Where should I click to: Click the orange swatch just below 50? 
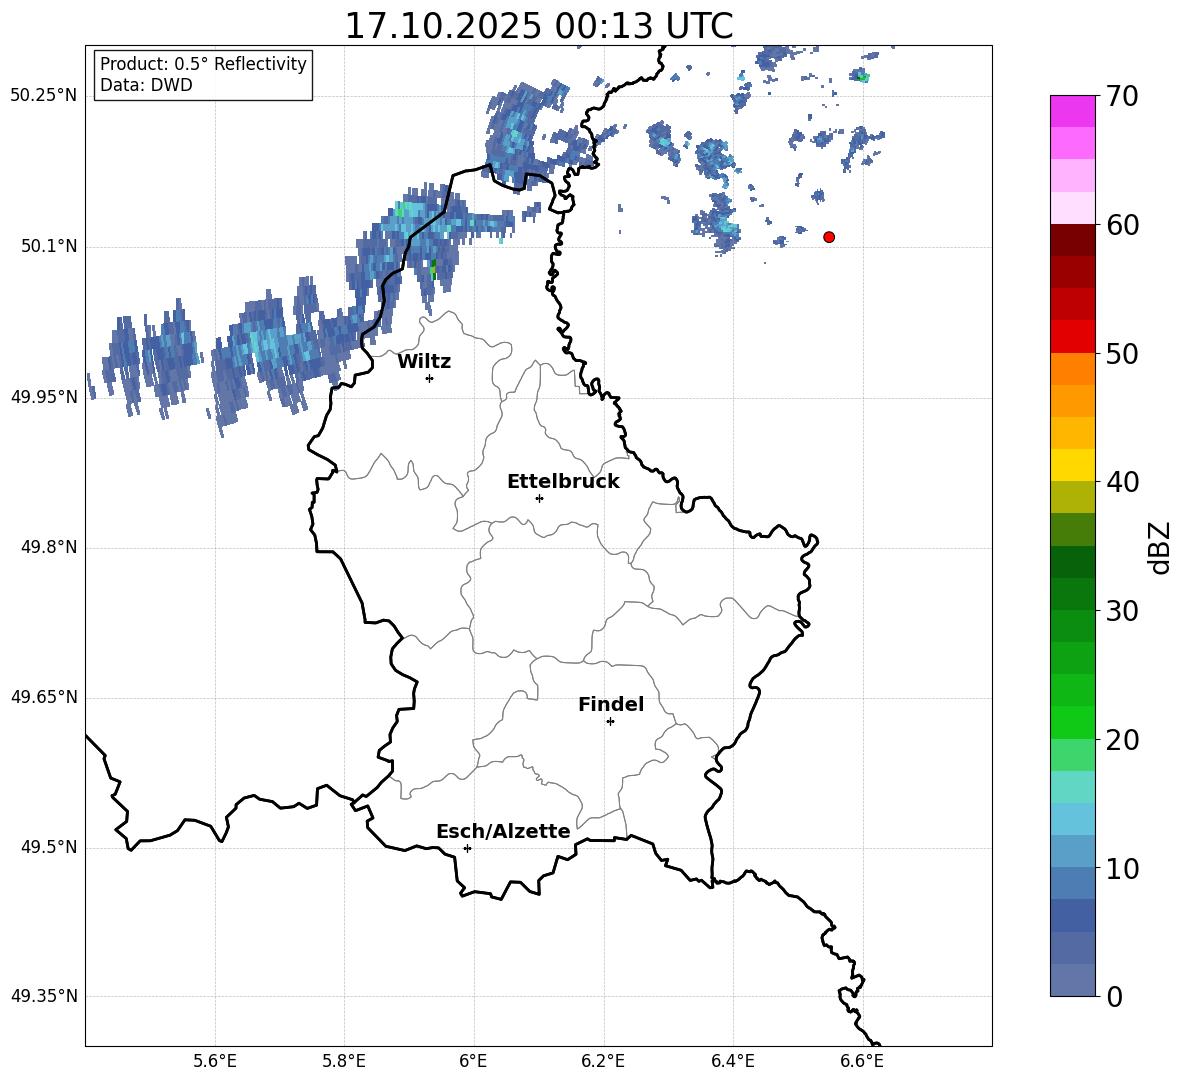pos(1073,369)
